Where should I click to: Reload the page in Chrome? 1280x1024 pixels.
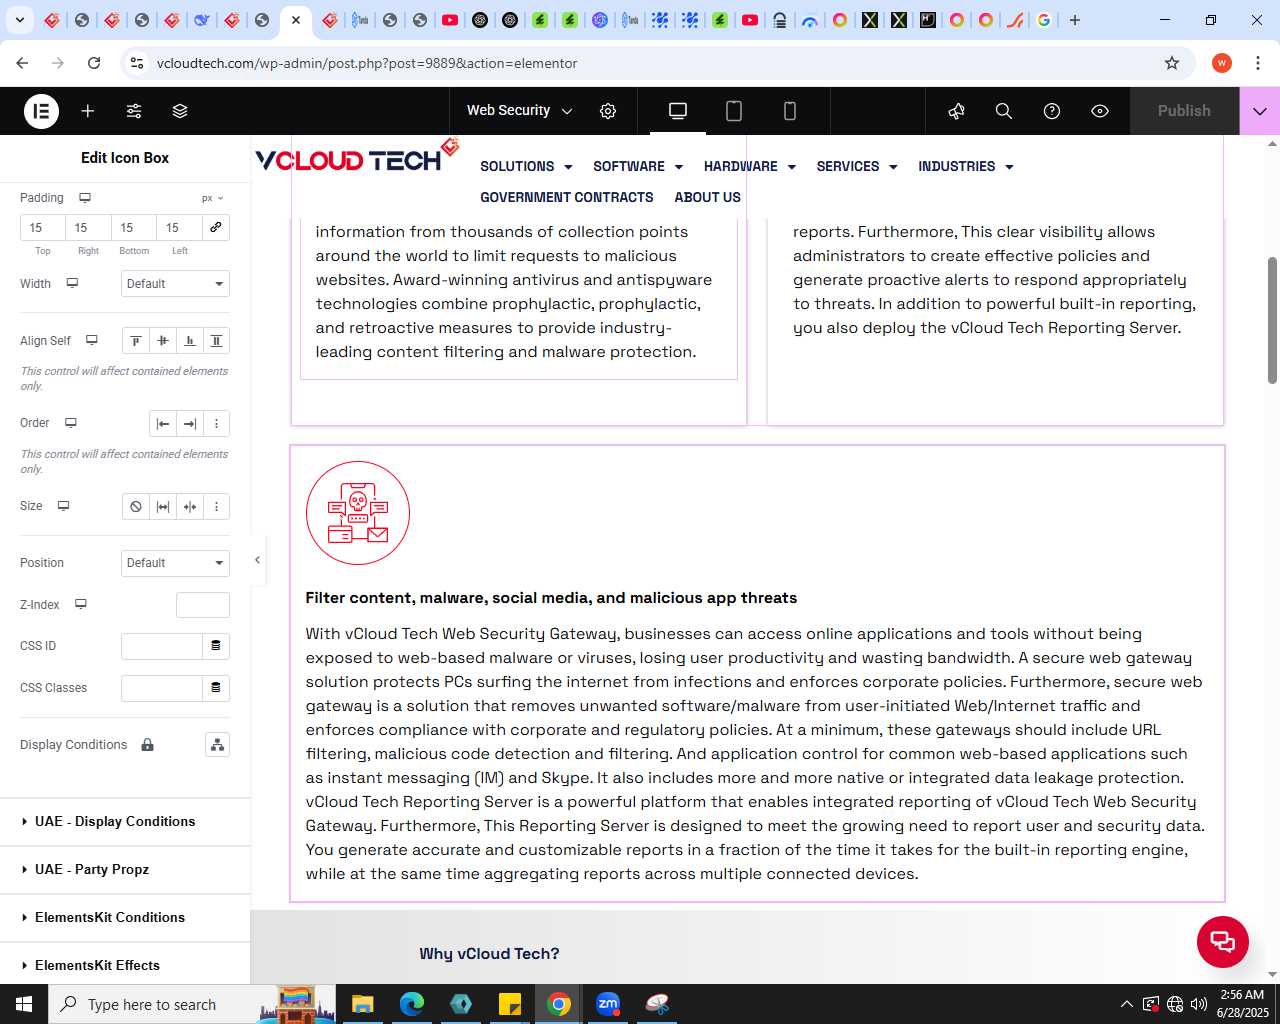[x=94, y=63]
